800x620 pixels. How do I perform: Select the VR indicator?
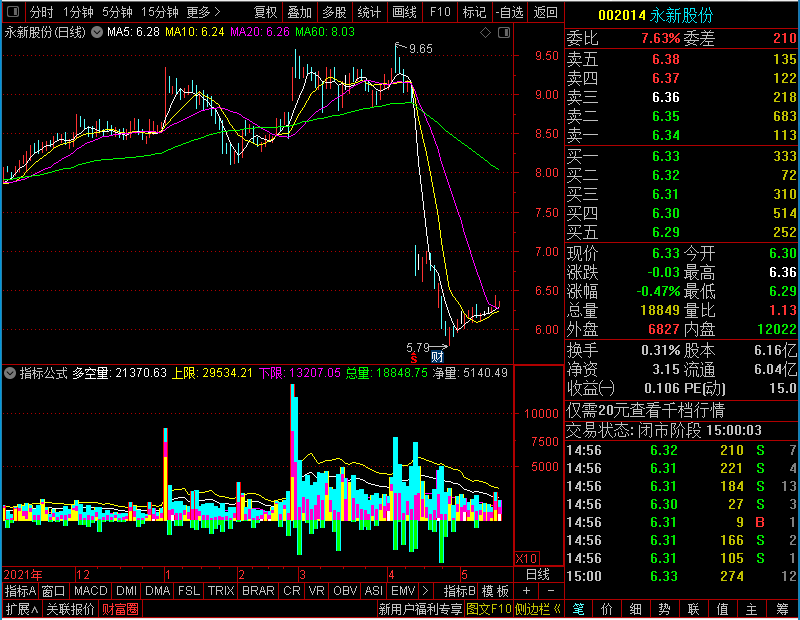coord(317,591)
